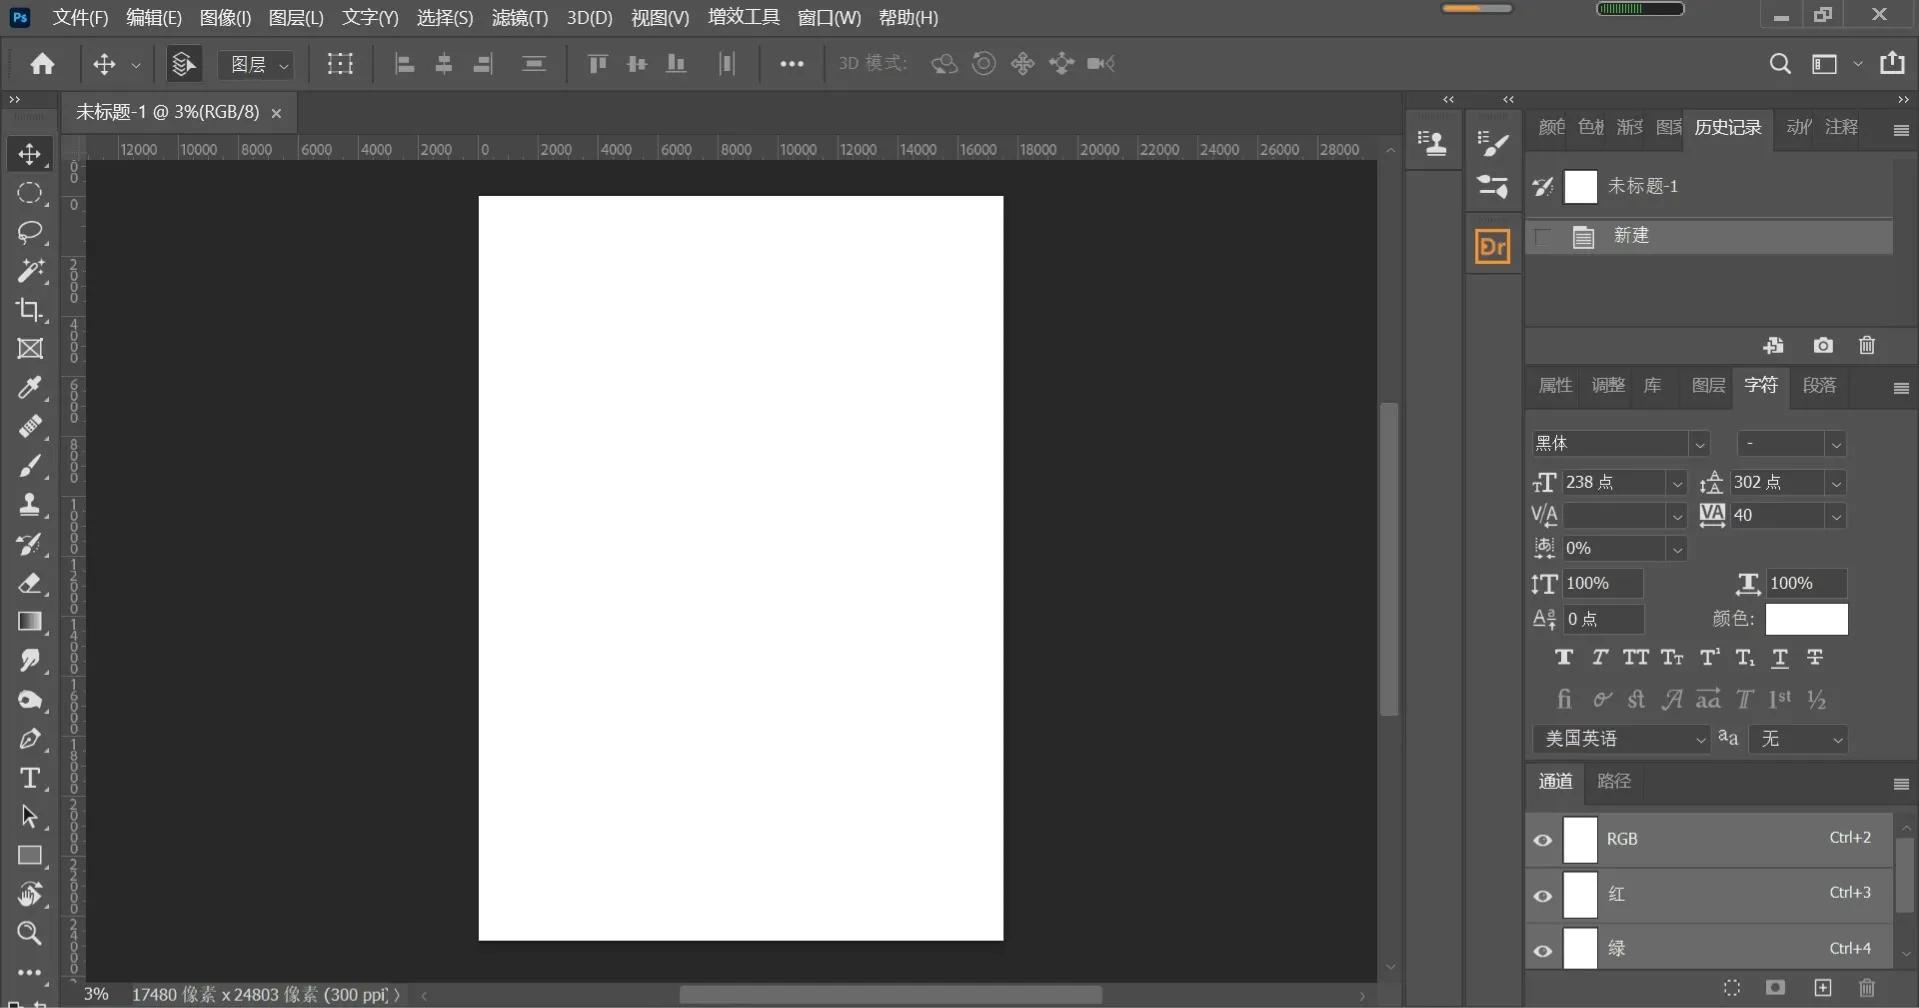Open the 黑体 font family dropdown
1919x1008 pixels.
(x=1699, y=444)
